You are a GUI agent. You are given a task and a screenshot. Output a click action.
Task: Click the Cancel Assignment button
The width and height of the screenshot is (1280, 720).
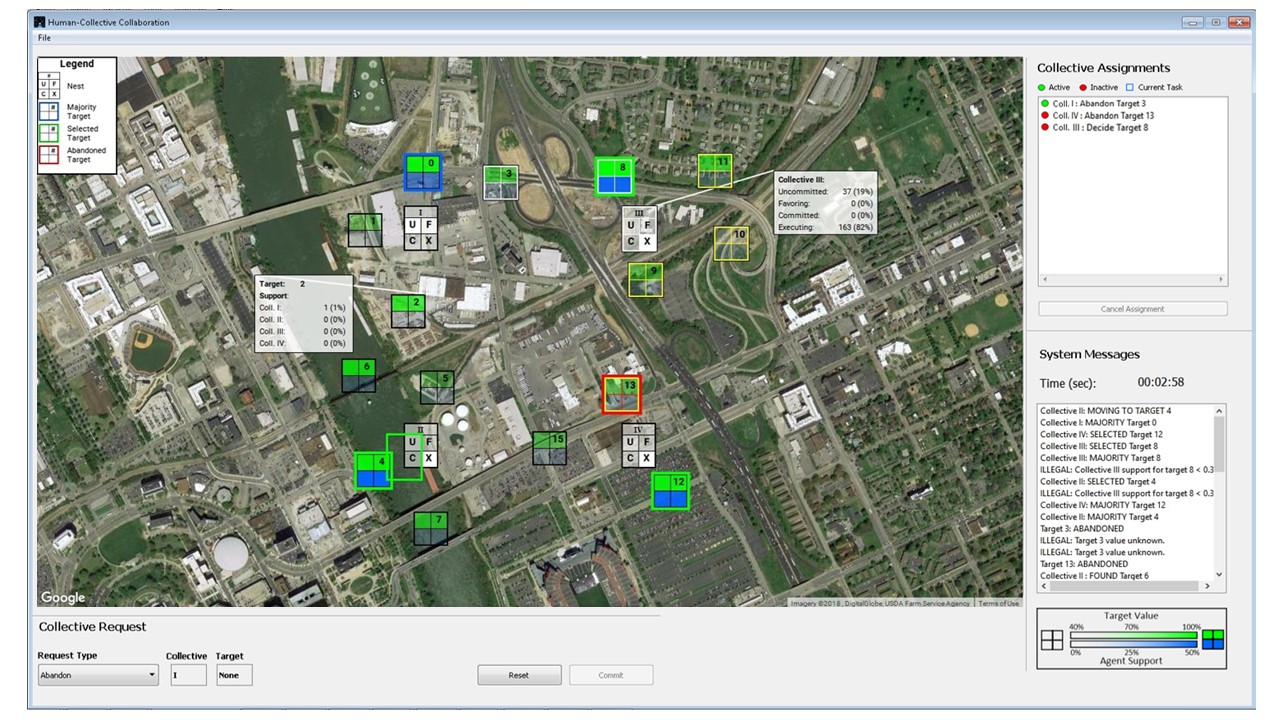coord(1132,309)
